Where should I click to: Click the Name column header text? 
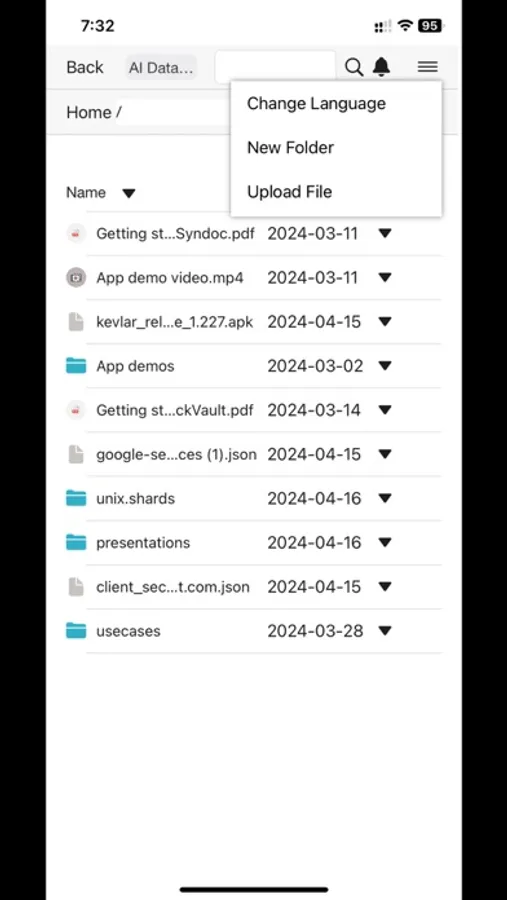click(86, 193)
